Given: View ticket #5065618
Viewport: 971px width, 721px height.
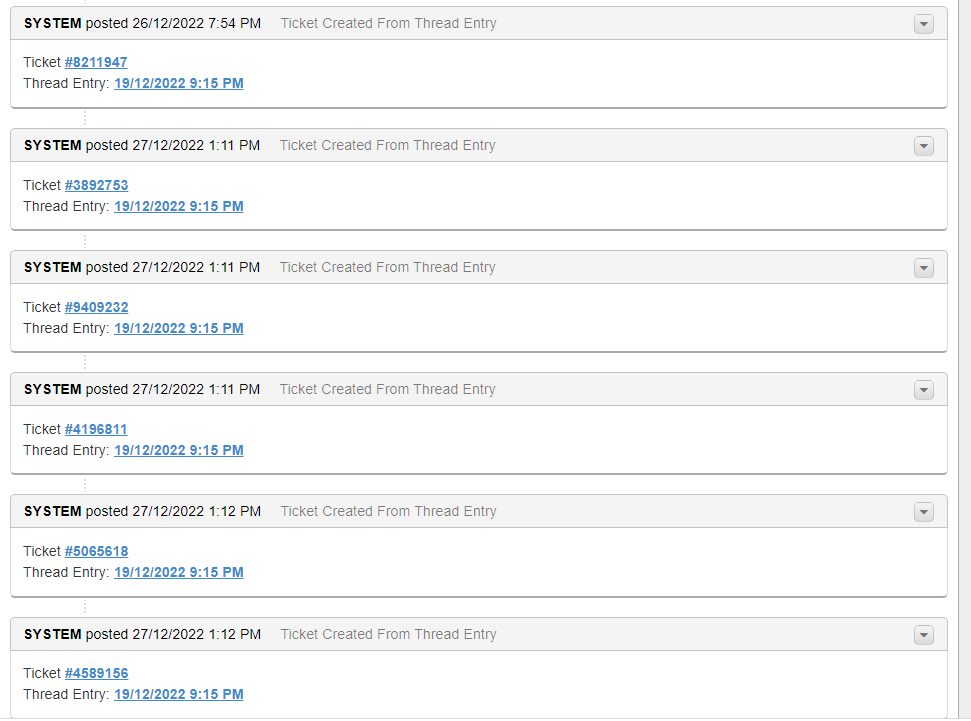Looking at the screenshot, I should (96, 551).
